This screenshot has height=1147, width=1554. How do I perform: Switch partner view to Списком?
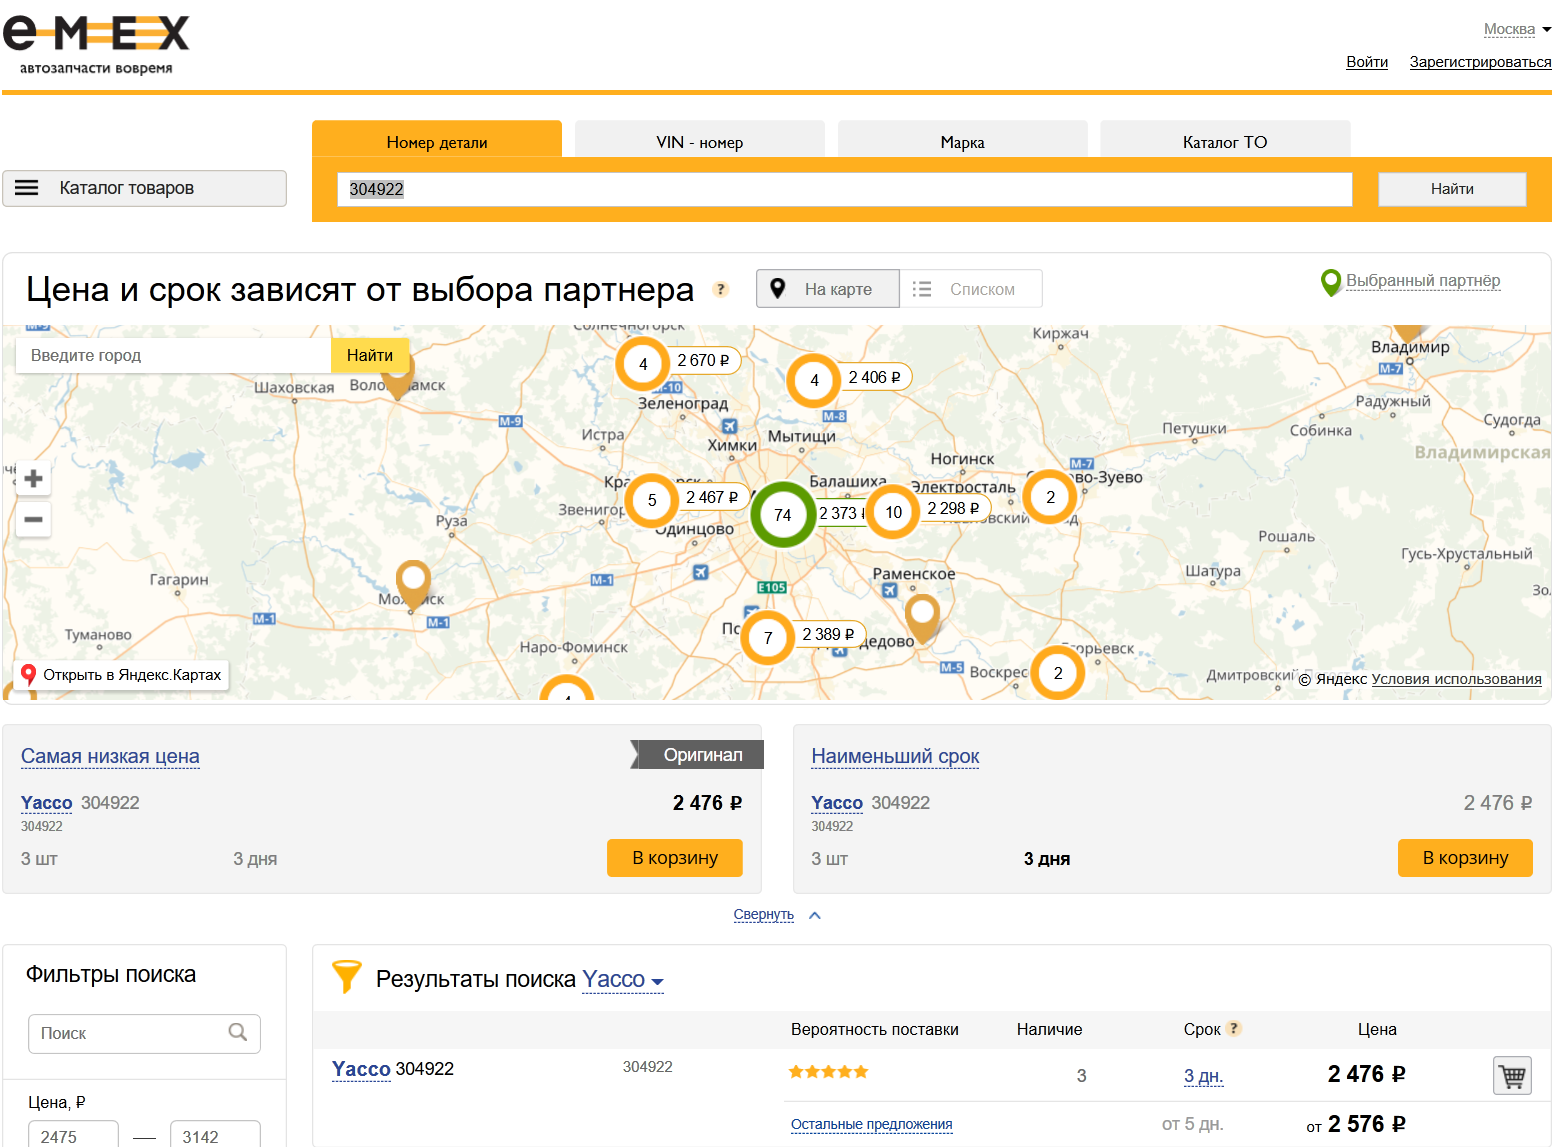pos(971,289)
